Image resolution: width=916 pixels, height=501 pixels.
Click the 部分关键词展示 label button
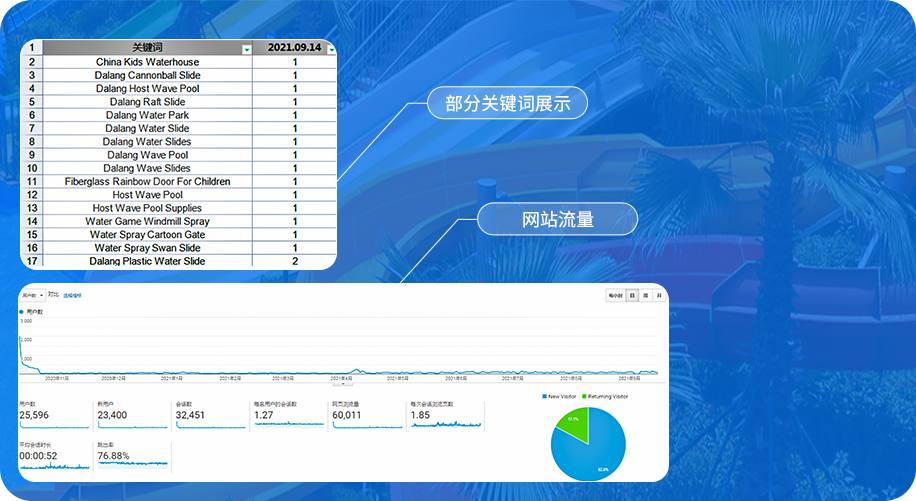pyautogui.click(x=506, y=104)
